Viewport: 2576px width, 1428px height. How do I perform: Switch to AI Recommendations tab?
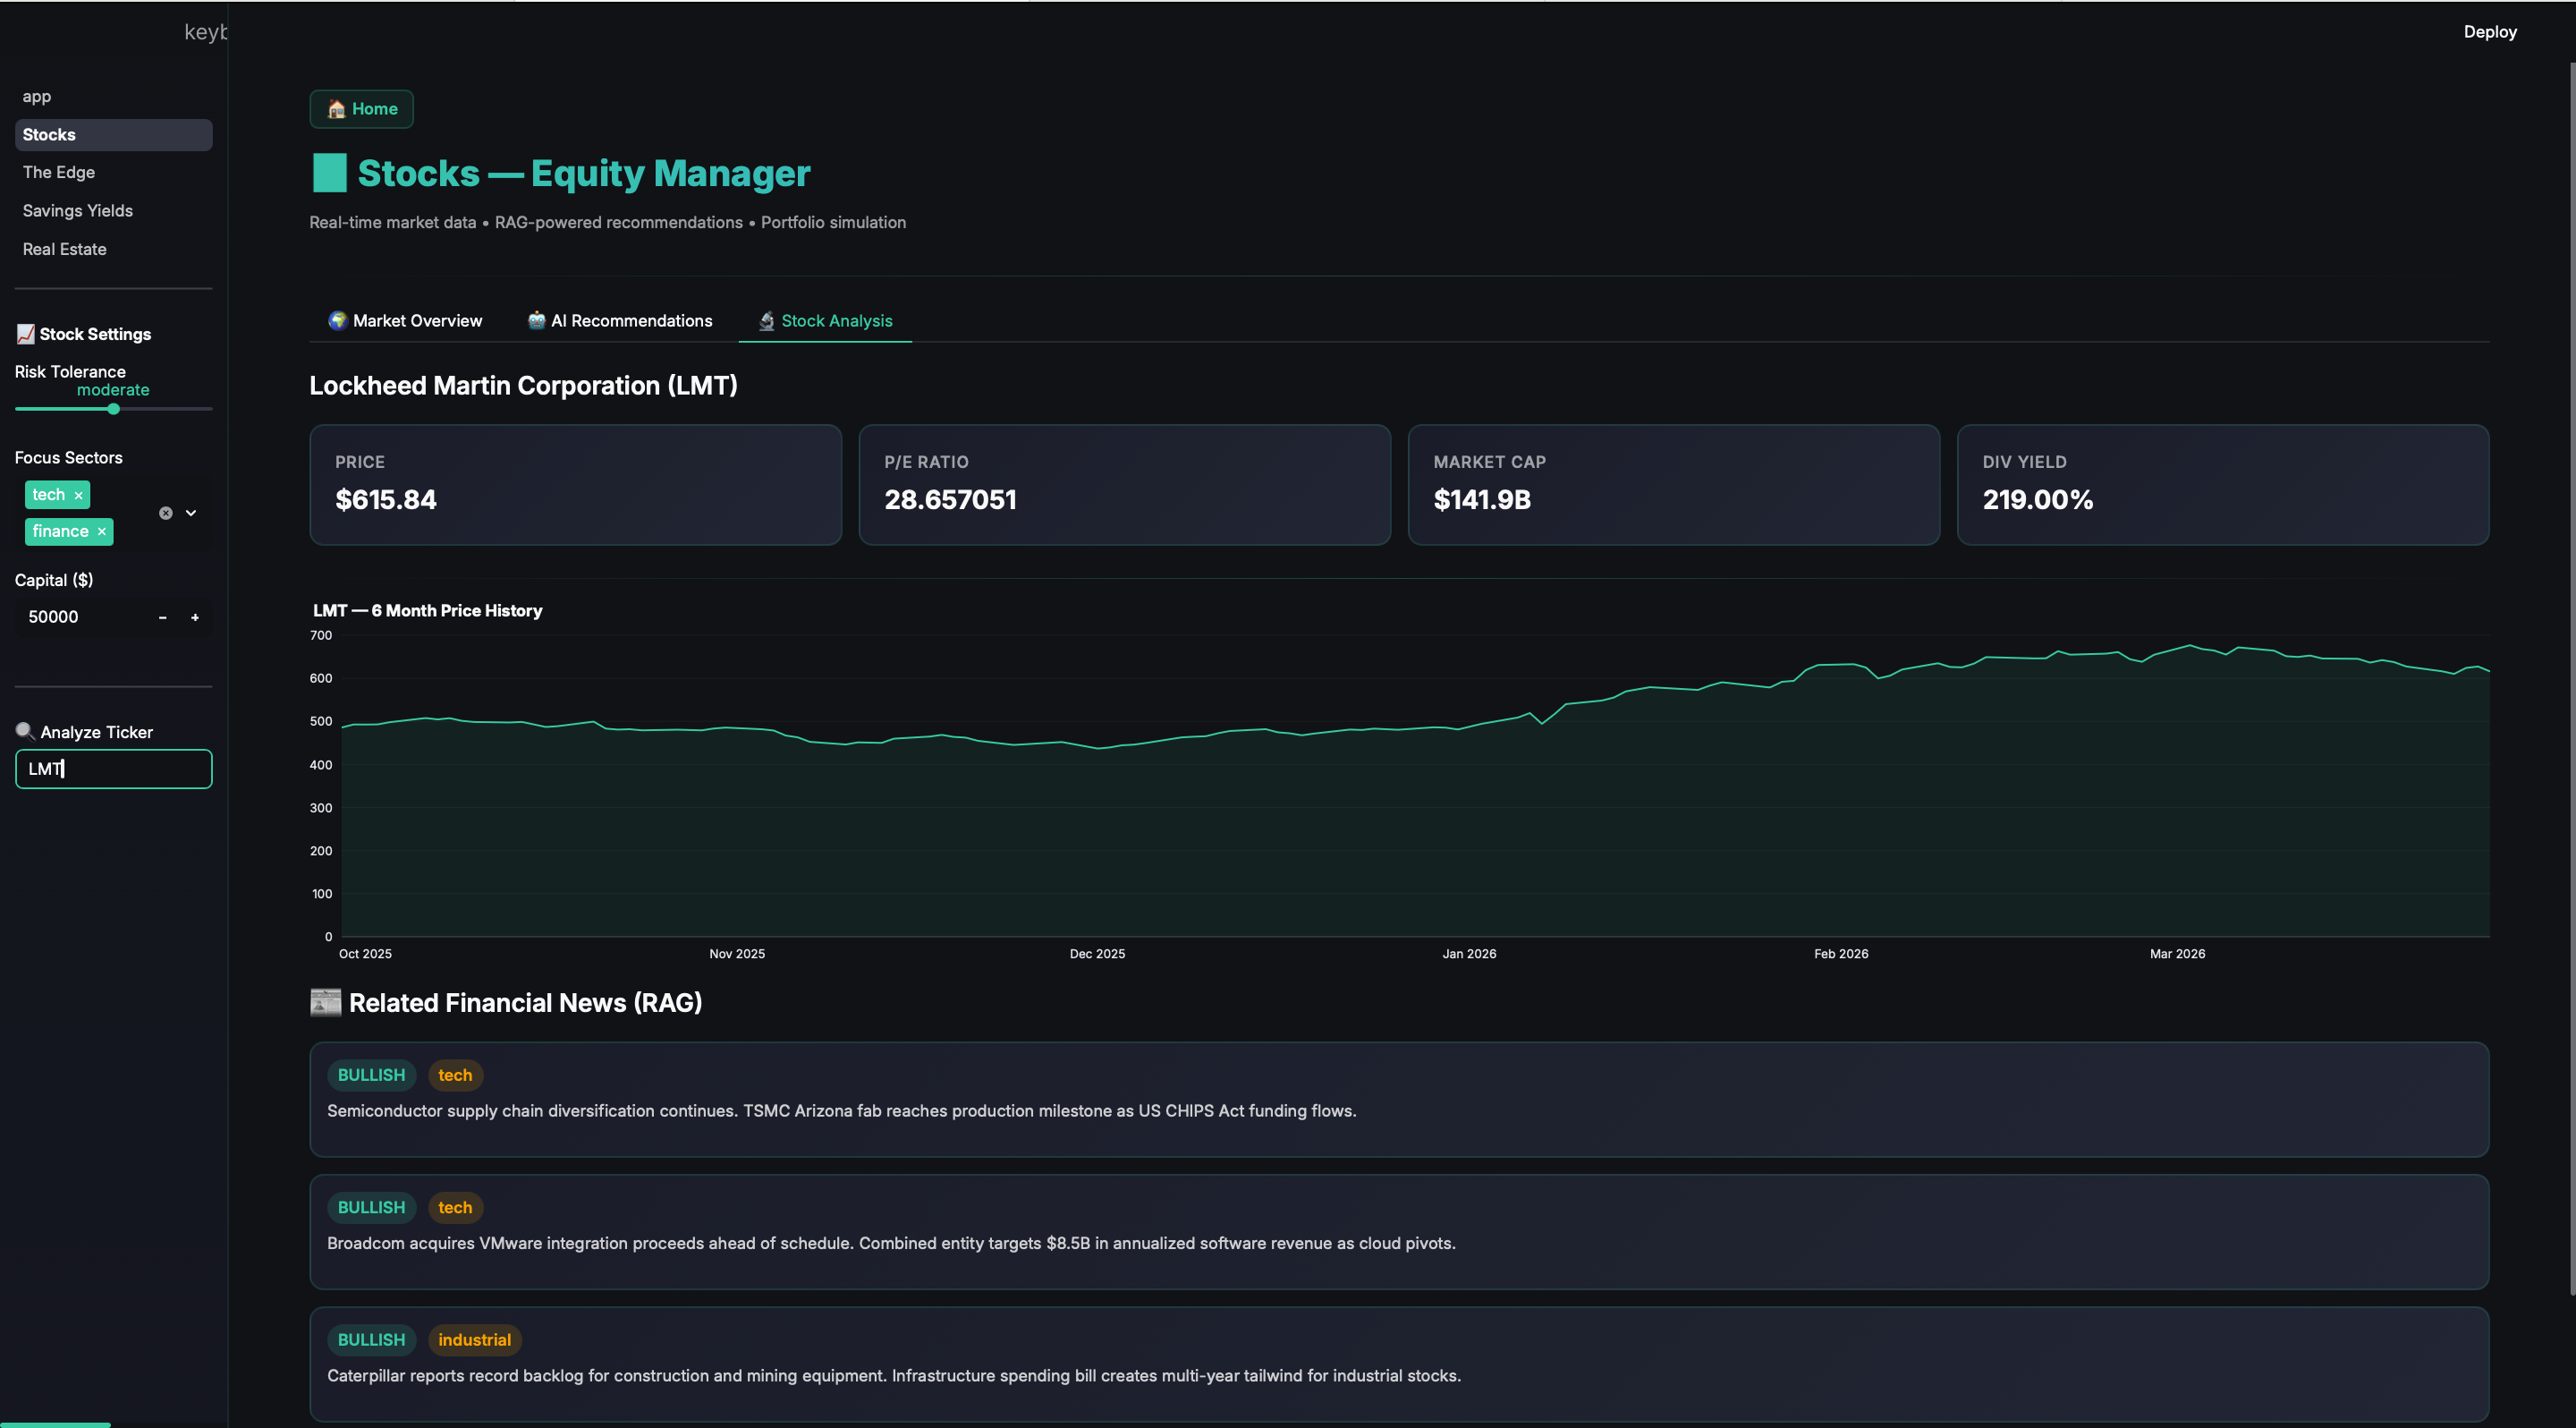click(620, 321)
